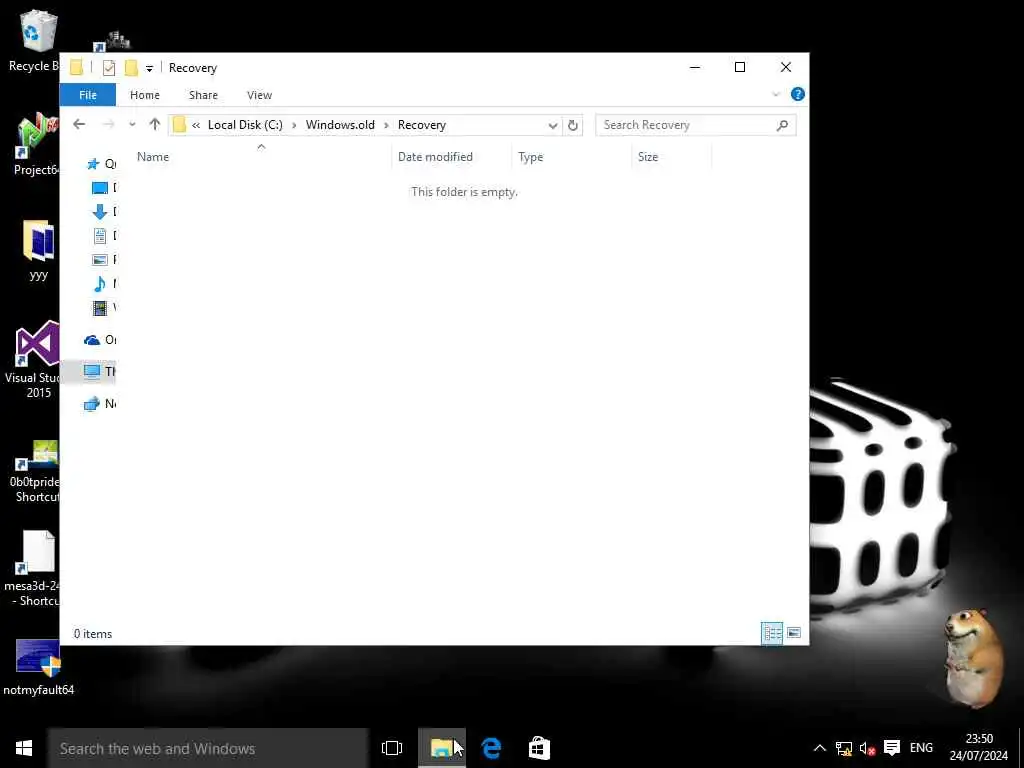Switch to details view layout
Image resolution: width=1024 pixels, height=768 pixels.
point(772,633)
